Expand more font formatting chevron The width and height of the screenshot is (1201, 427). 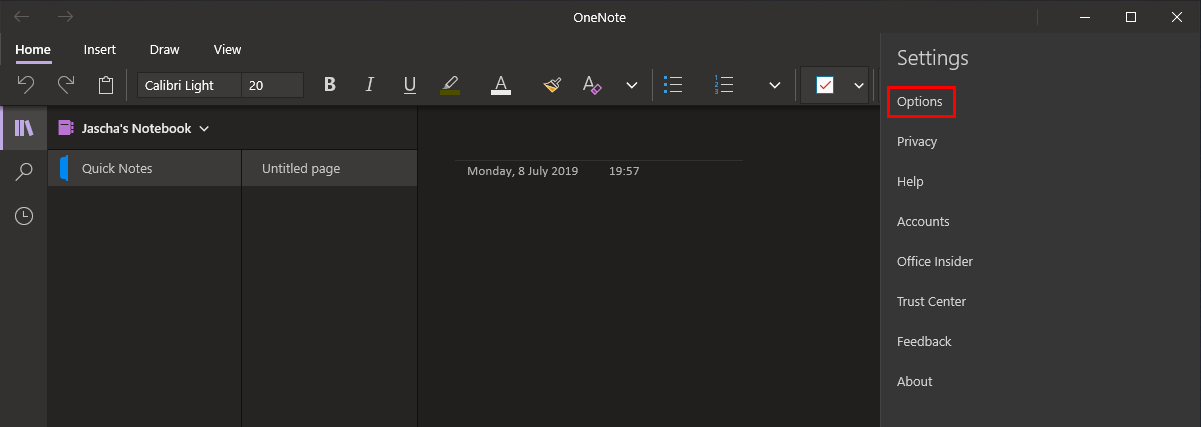(632, 85)
